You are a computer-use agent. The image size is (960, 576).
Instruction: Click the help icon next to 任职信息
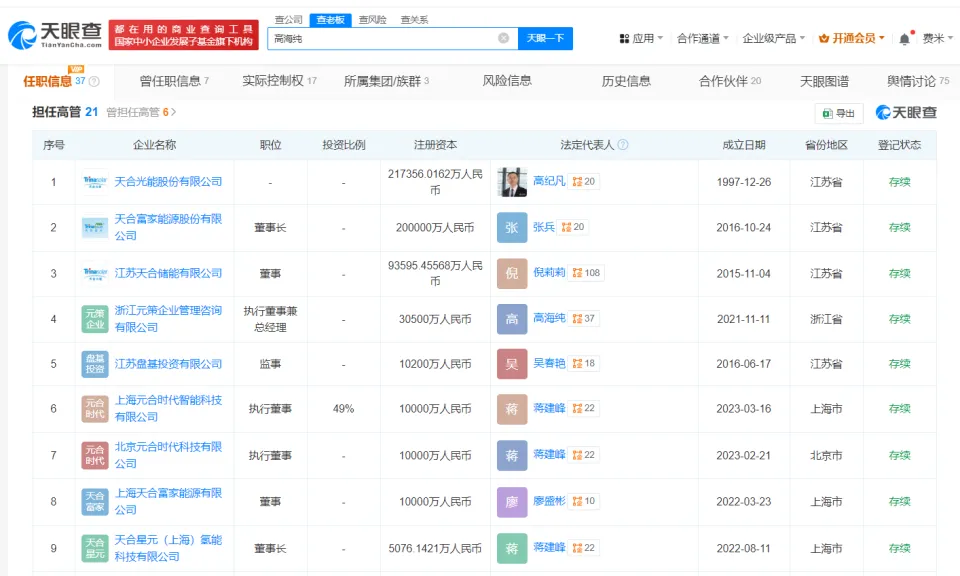94,82
